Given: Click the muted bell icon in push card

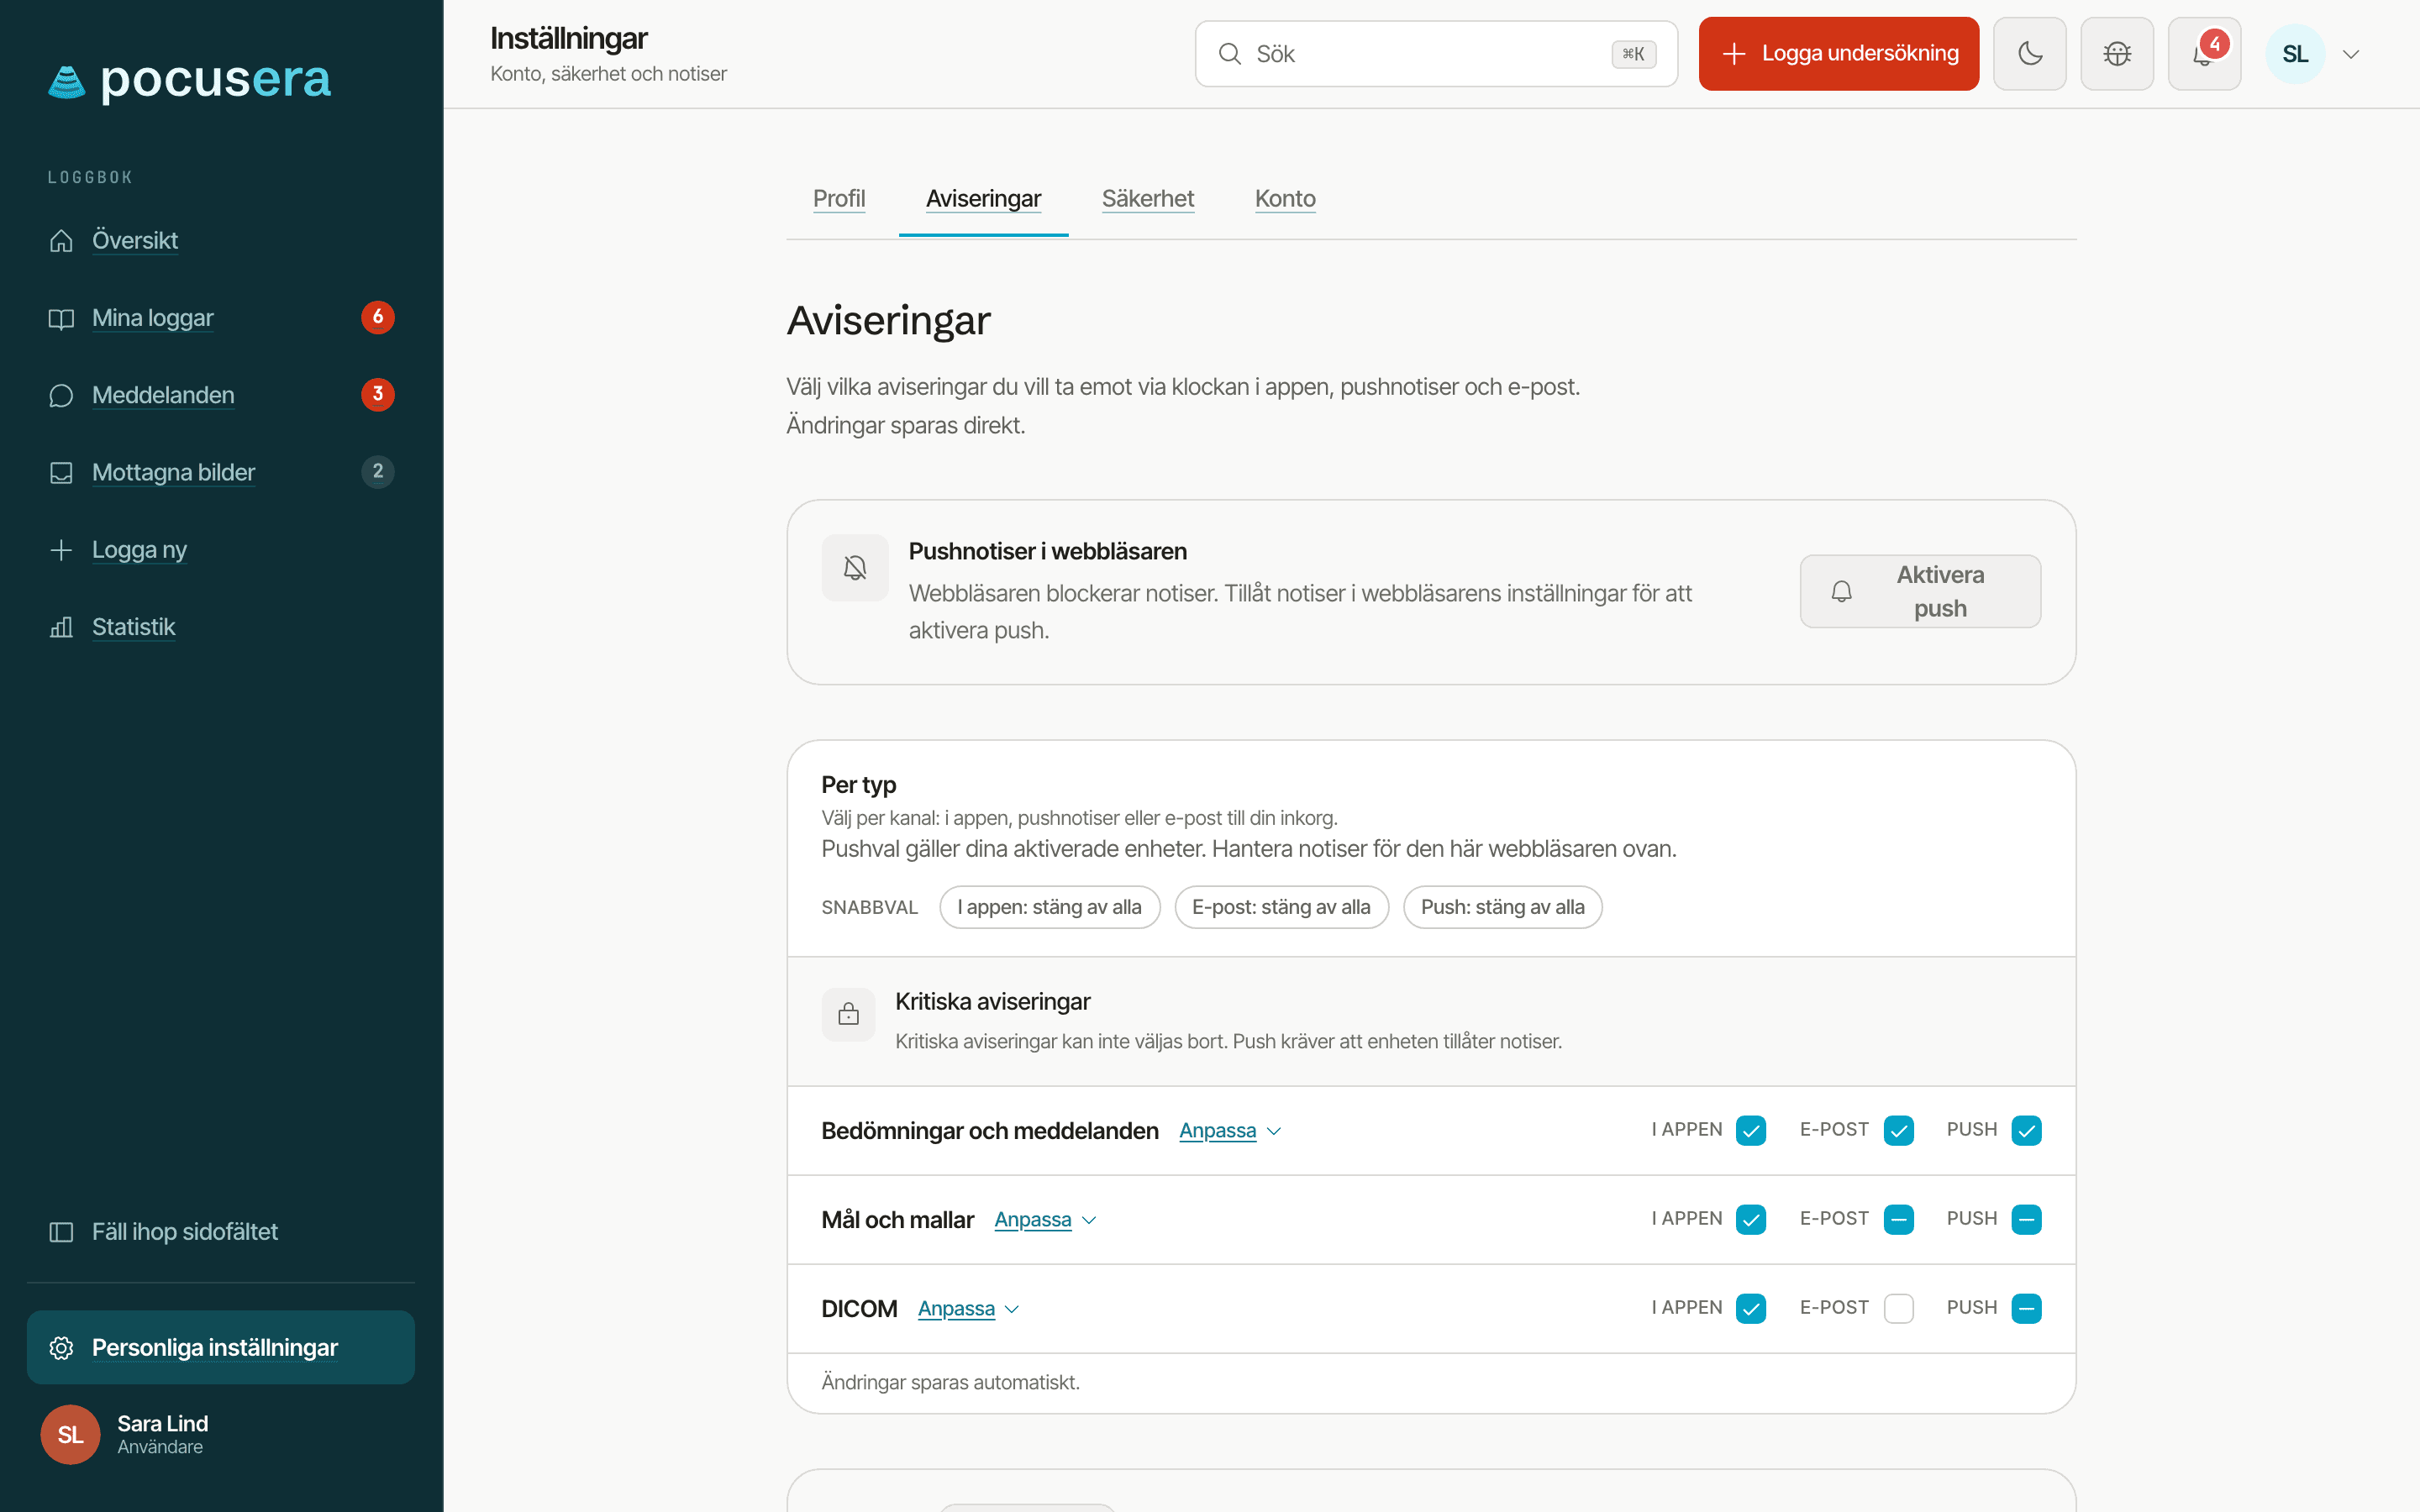Looking at the screenshot, I should [x=855, y=568].
